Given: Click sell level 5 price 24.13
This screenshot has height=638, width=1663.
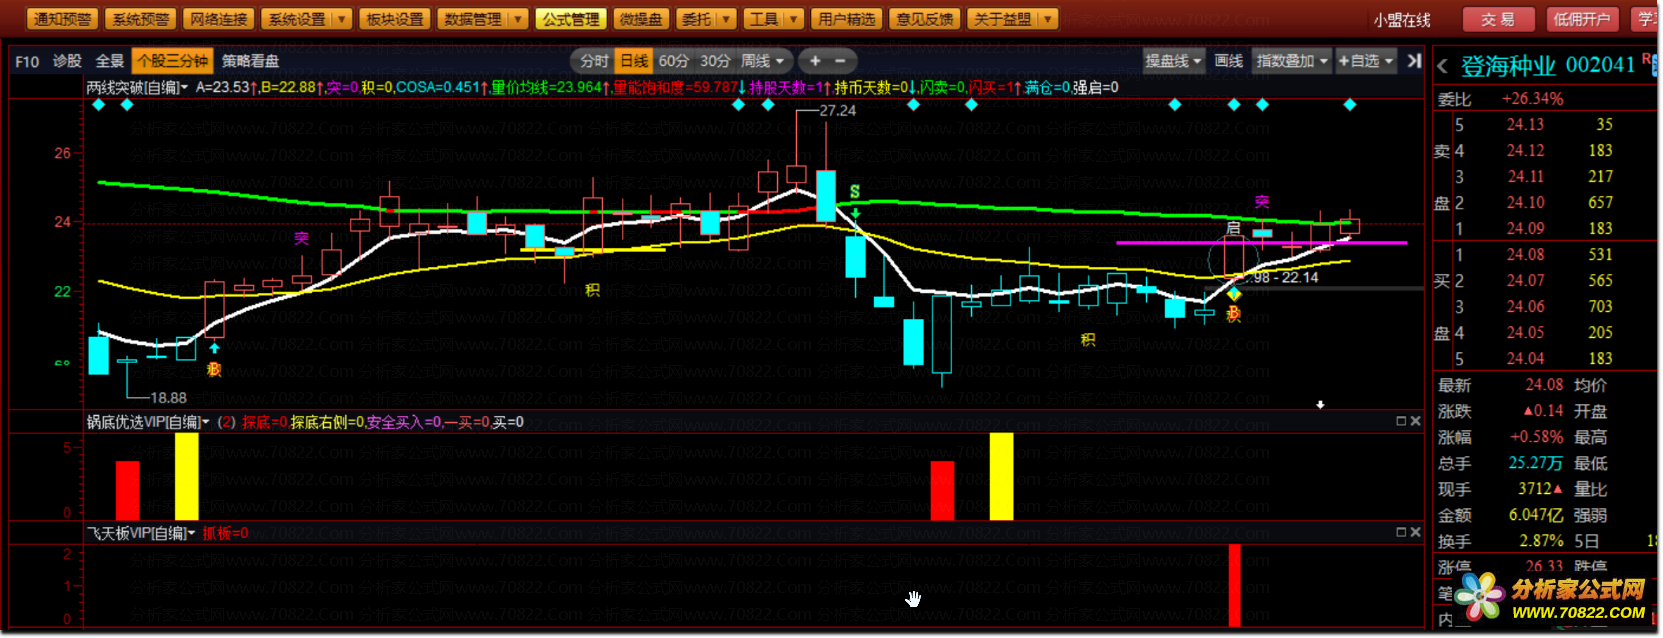Looking at the screenshot, I should coord(1525,125).
